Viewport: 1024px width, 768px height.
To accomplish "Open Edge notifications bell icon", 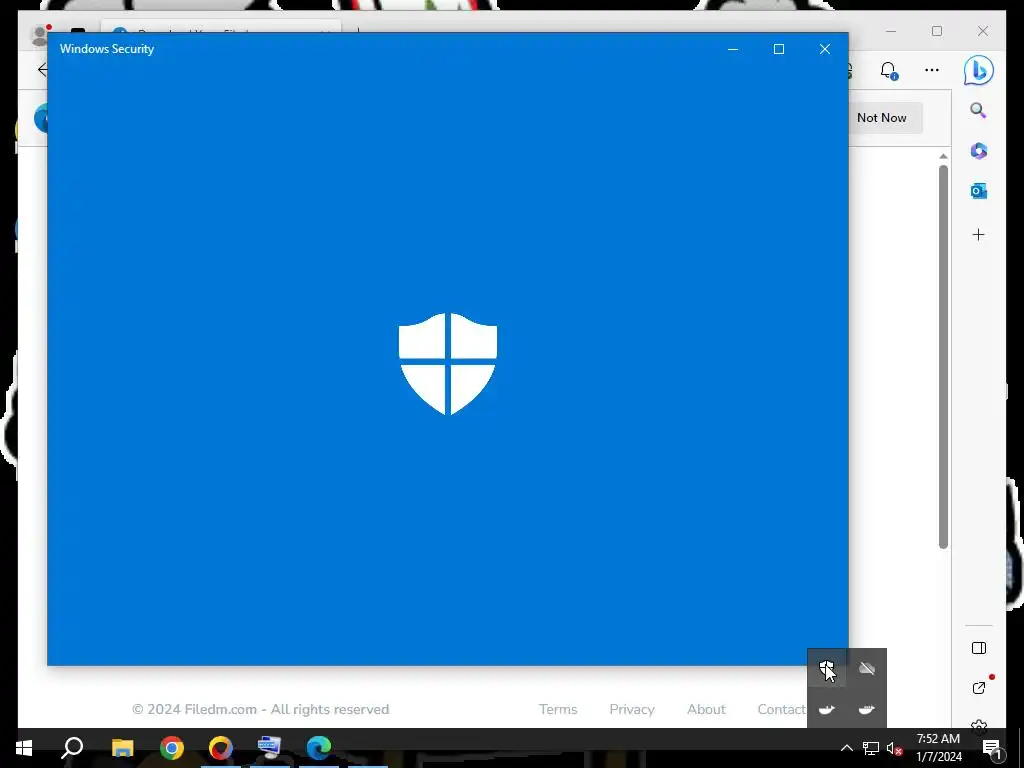I will (x=888, y=71).
